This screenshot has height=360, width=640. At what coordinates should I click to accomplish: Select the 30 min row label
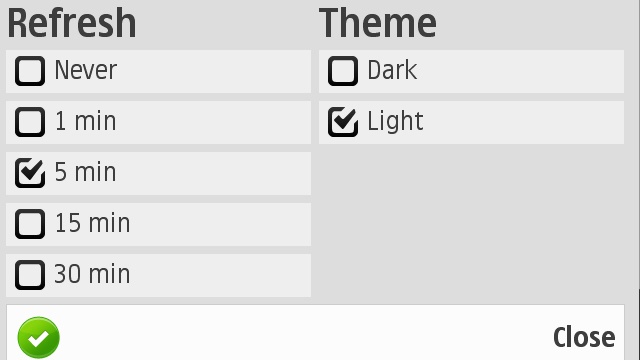click(92, 274)
